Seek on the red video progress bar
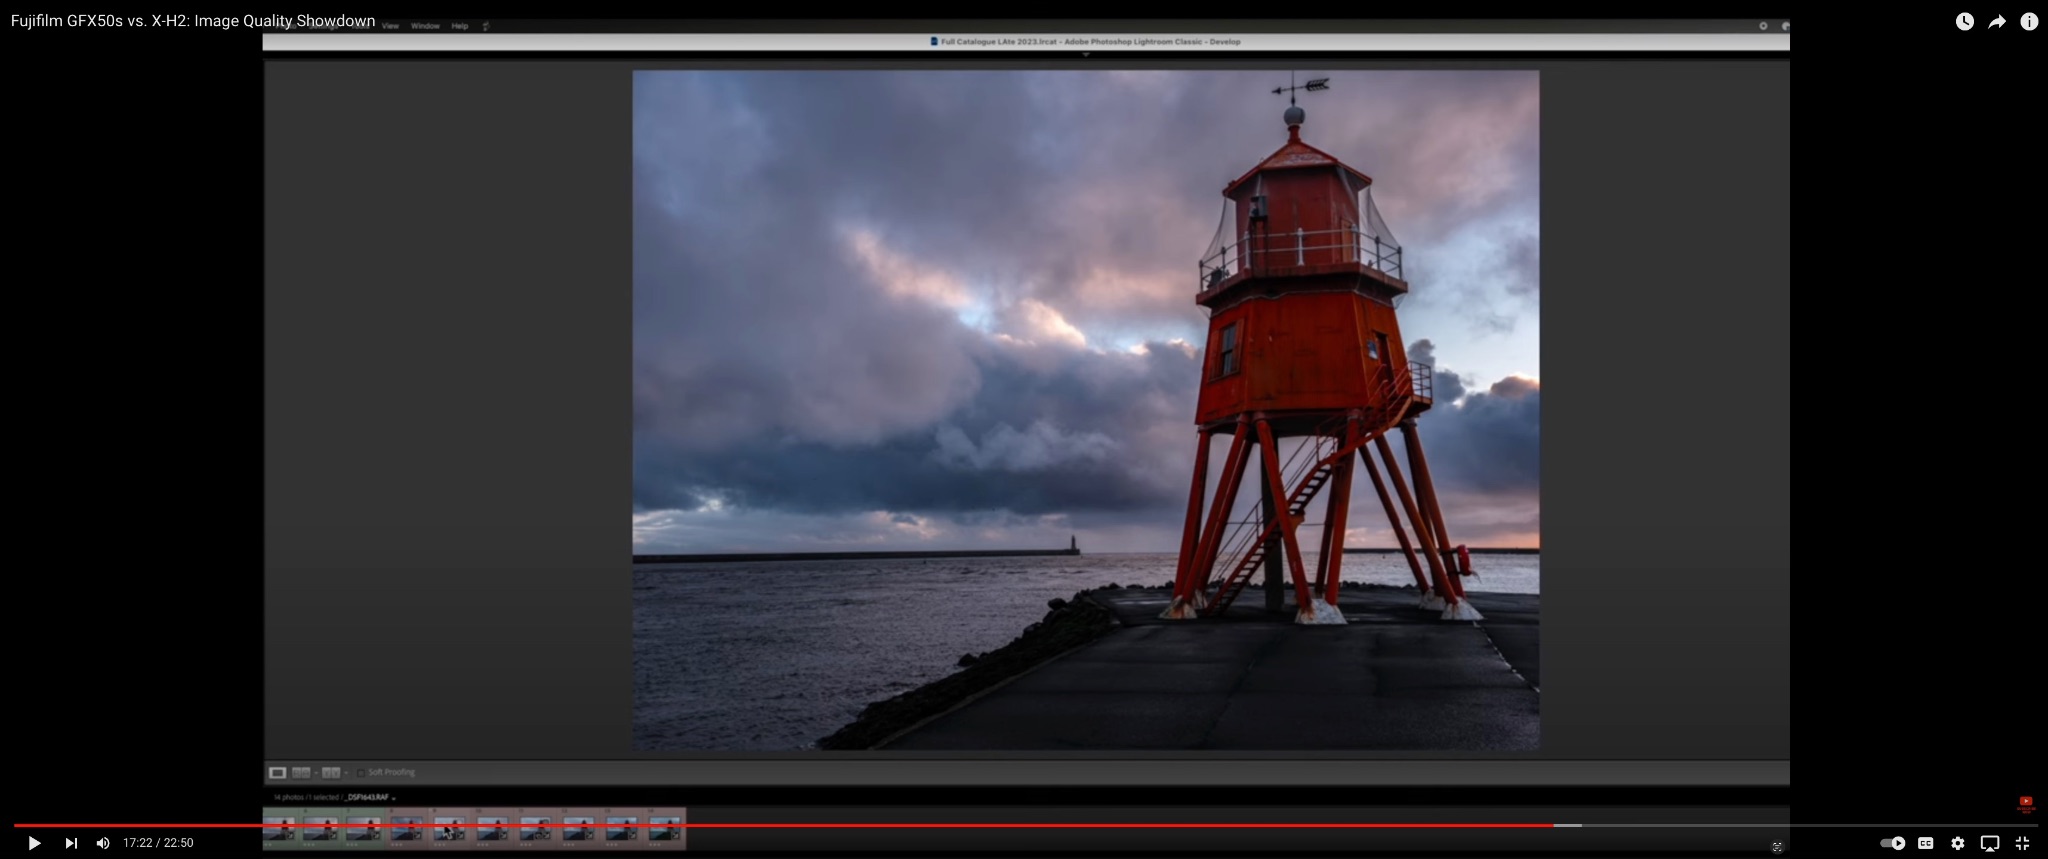The height and width of the screenshot is (859, 2048). click(x=783, y=825)
